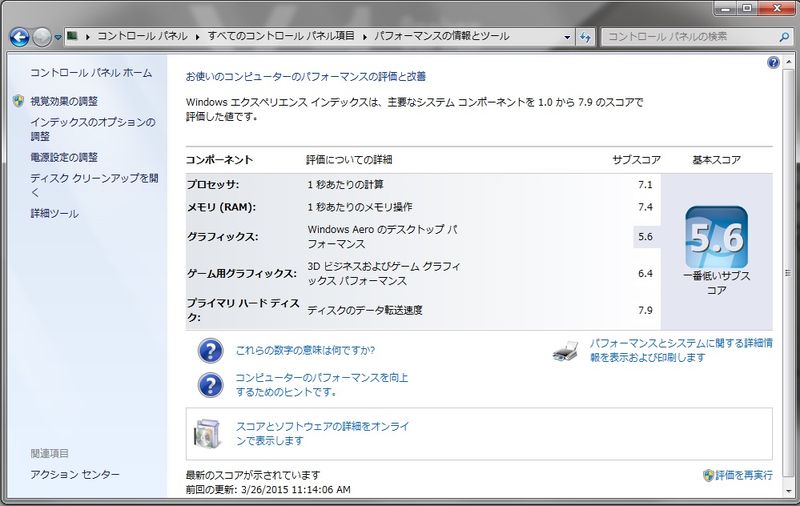Screen dimensions: 800x506
Task: Click the プライマリ ハード ディスク subscore 7.9
Action: click(645, 310)
